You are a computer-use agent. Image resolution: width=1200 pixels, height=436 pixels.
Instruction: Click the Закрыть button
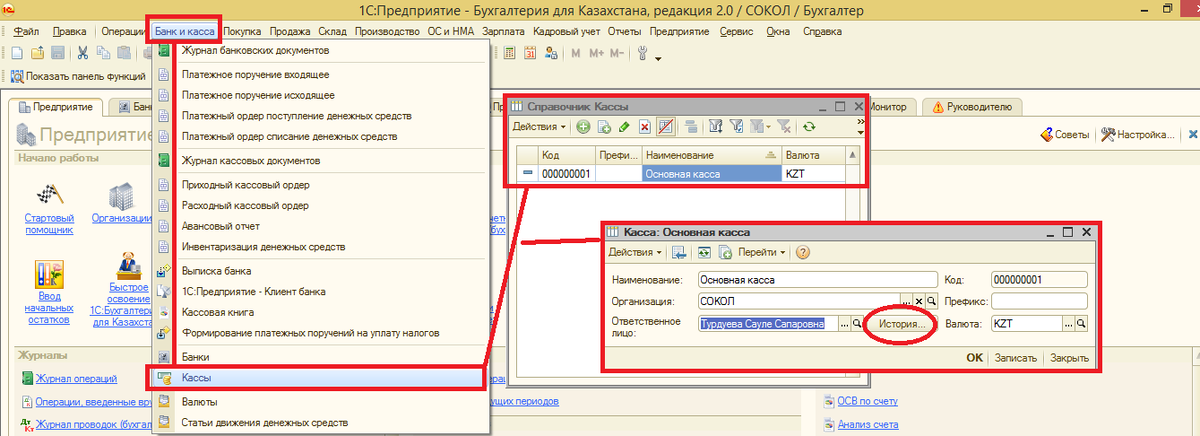coord(1069,358)
